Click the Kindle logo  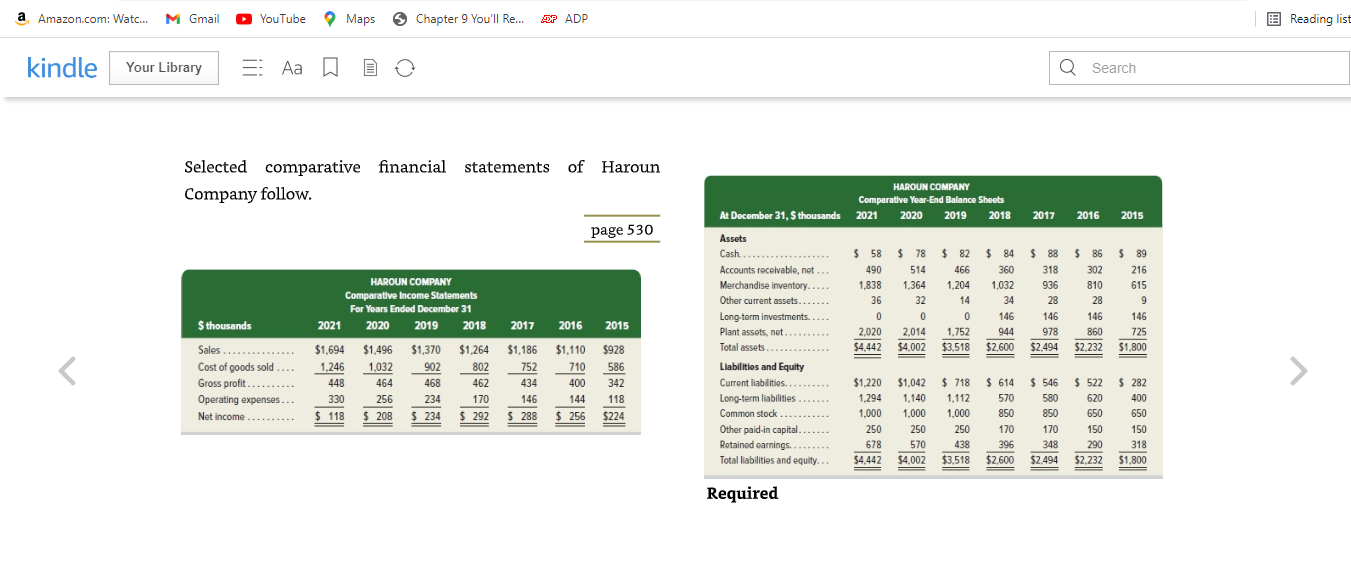coord(62,67)
